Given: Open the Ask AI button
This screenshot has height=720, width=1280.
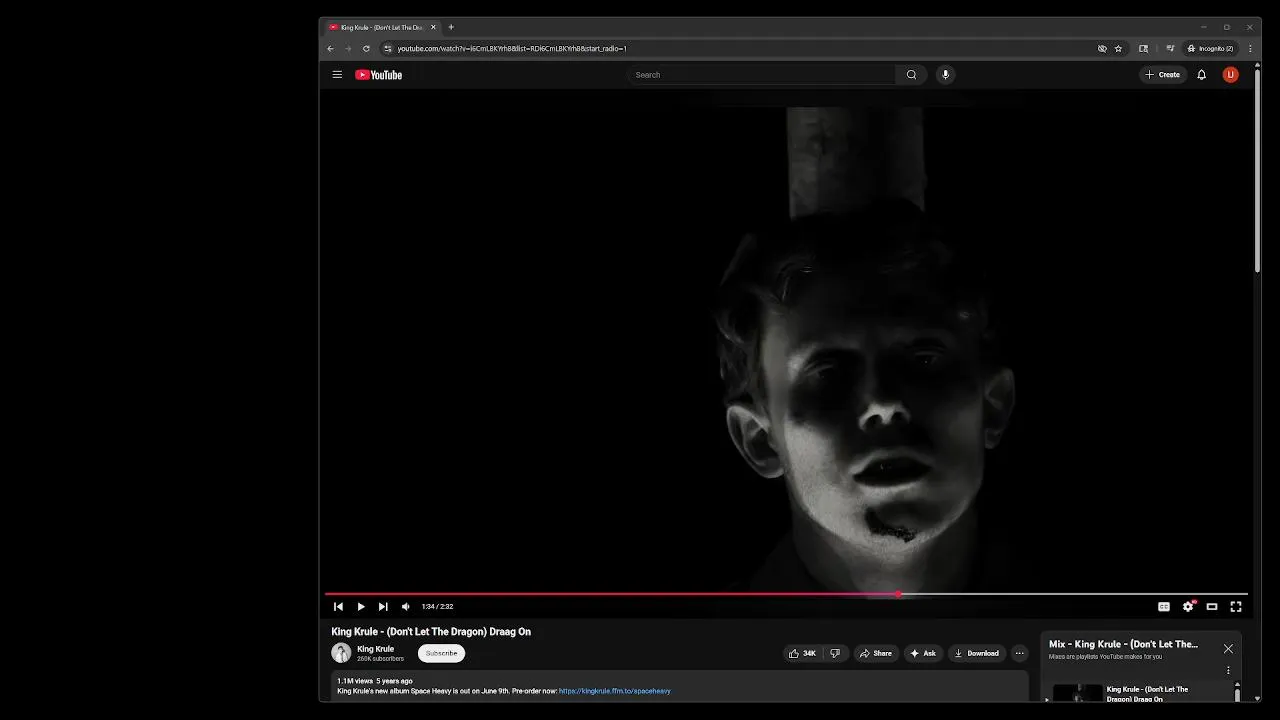Looking at the screenshot, I should (x=923, y=654).
